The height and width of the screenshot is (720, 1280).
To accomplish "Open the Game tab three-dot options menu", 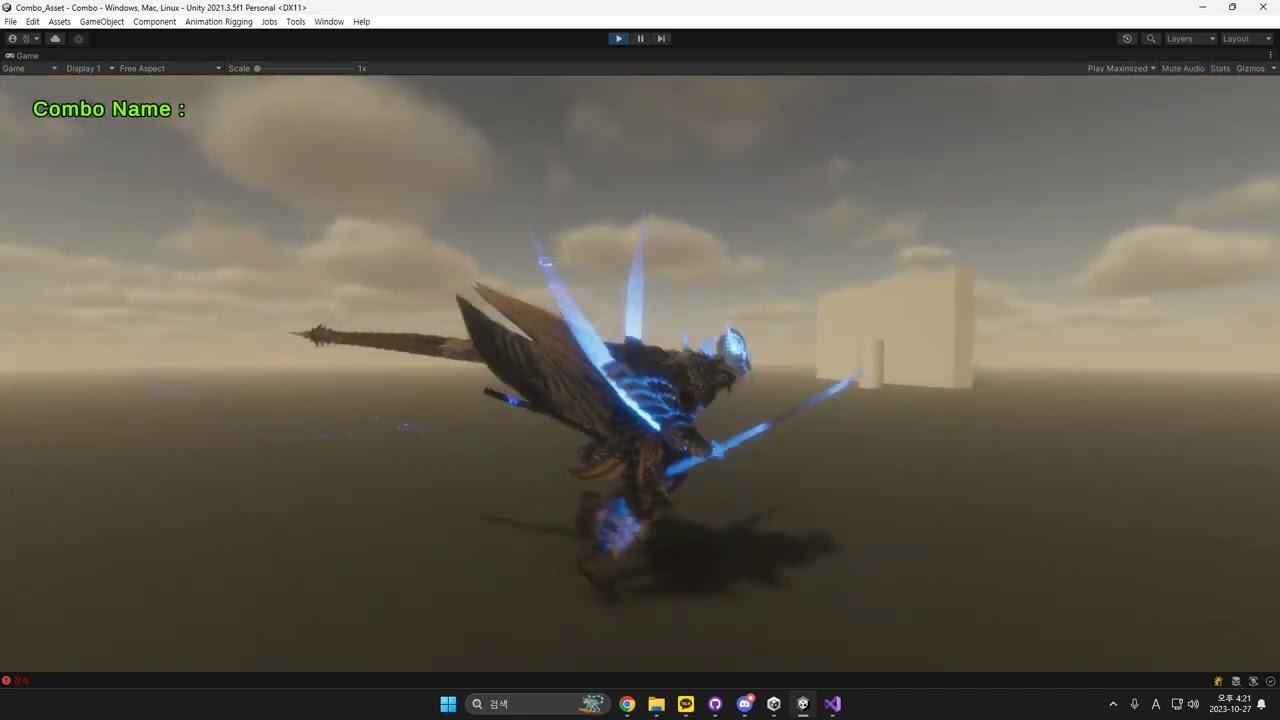I will 1271,56.
